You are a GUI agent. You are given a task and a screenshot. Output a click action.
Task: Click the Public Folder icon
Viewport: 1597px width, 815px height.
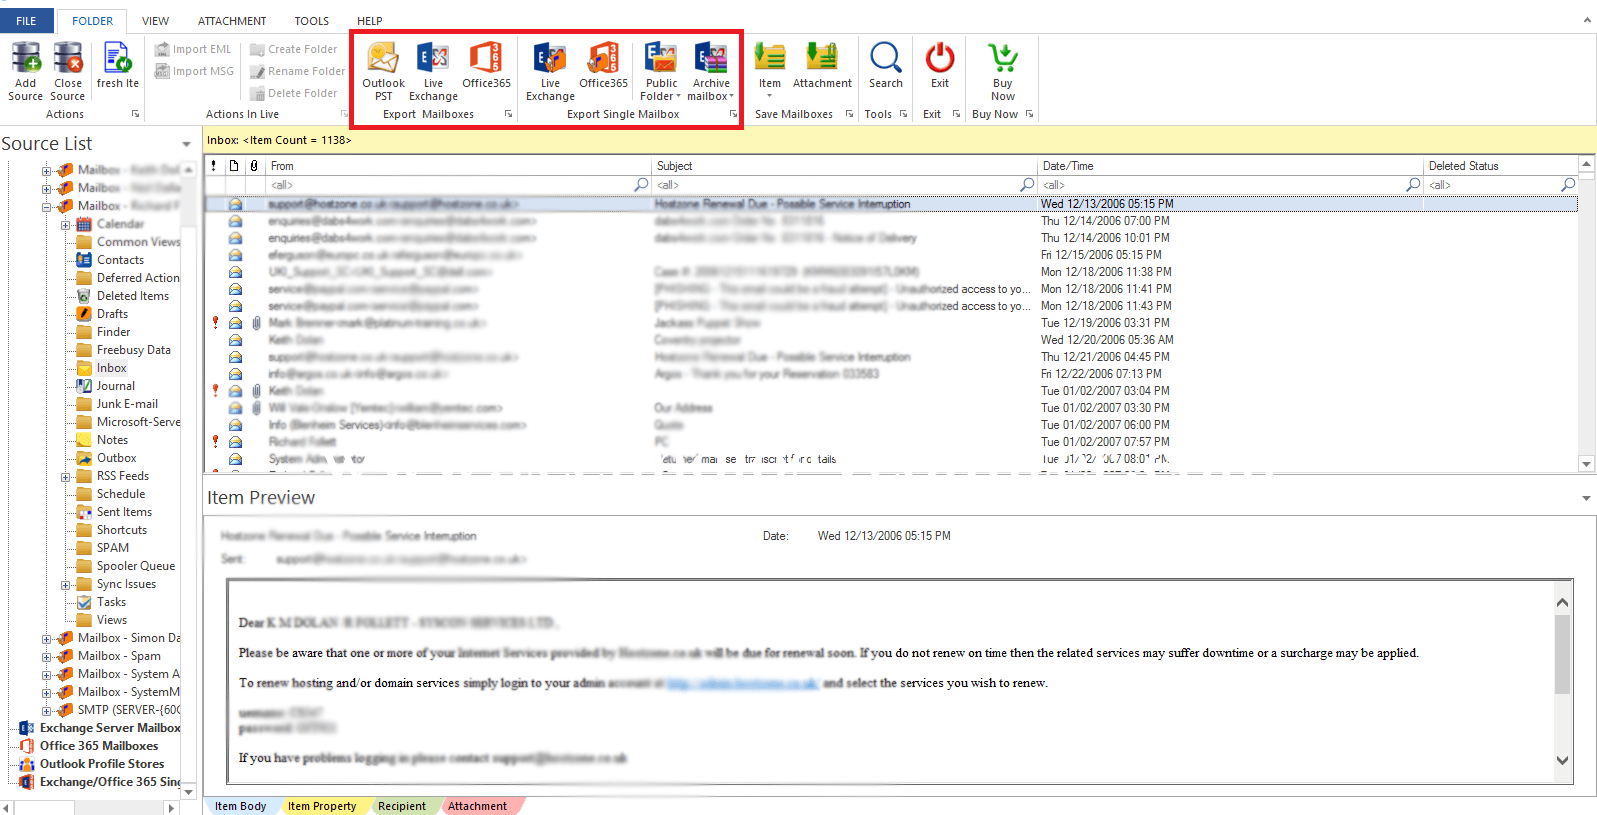point(661,58)
